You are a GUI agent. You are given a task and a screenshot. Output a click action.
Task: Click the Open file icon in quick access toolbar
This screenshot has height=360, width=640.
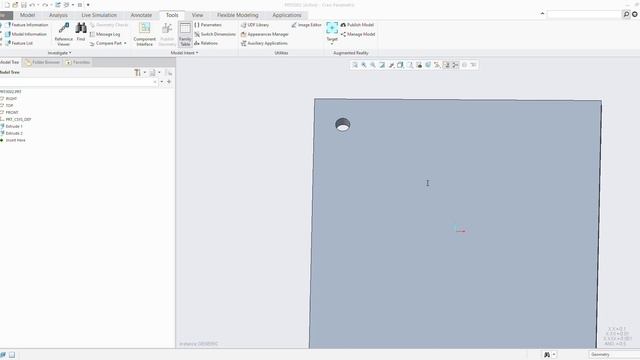(x=15, y=5)
